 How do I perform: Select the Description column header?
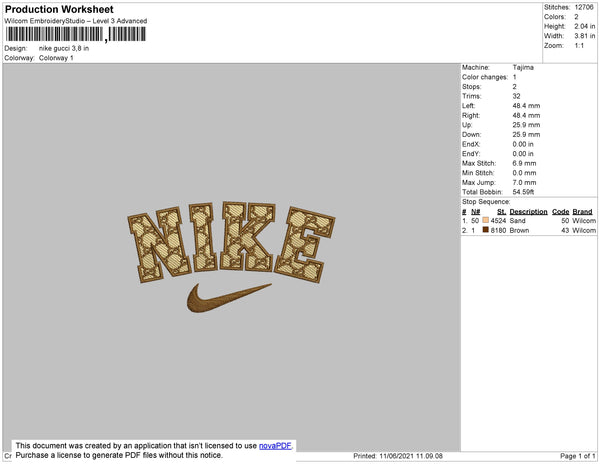click(528, 212)
